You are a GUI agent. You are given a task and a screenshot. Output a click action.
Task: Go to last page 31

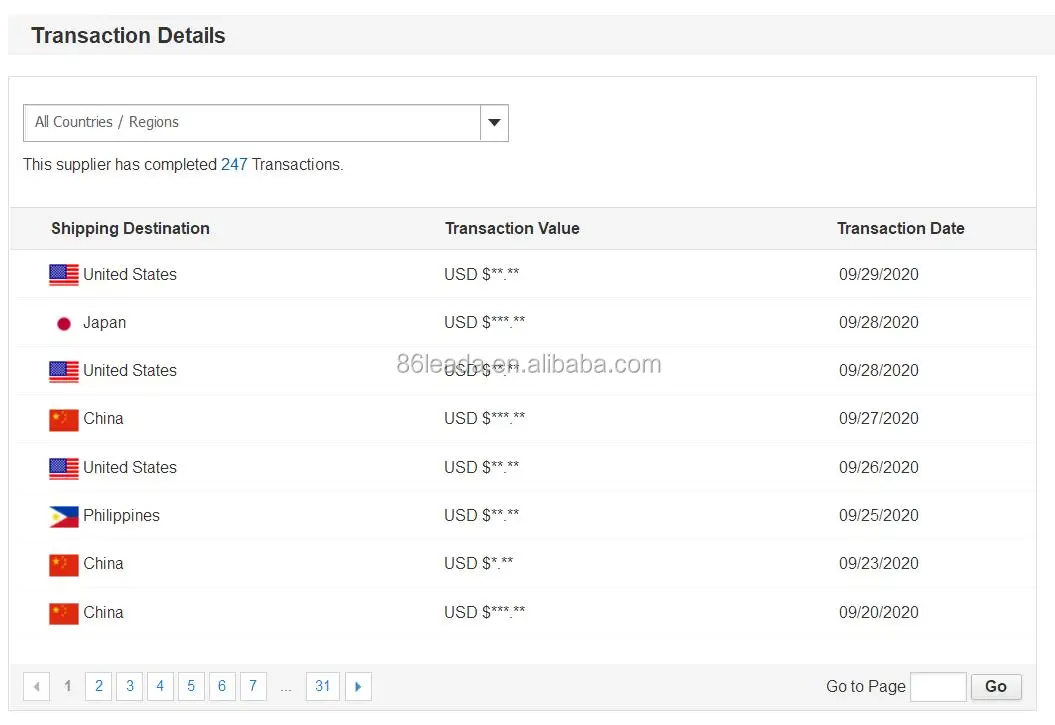point(322,686)
